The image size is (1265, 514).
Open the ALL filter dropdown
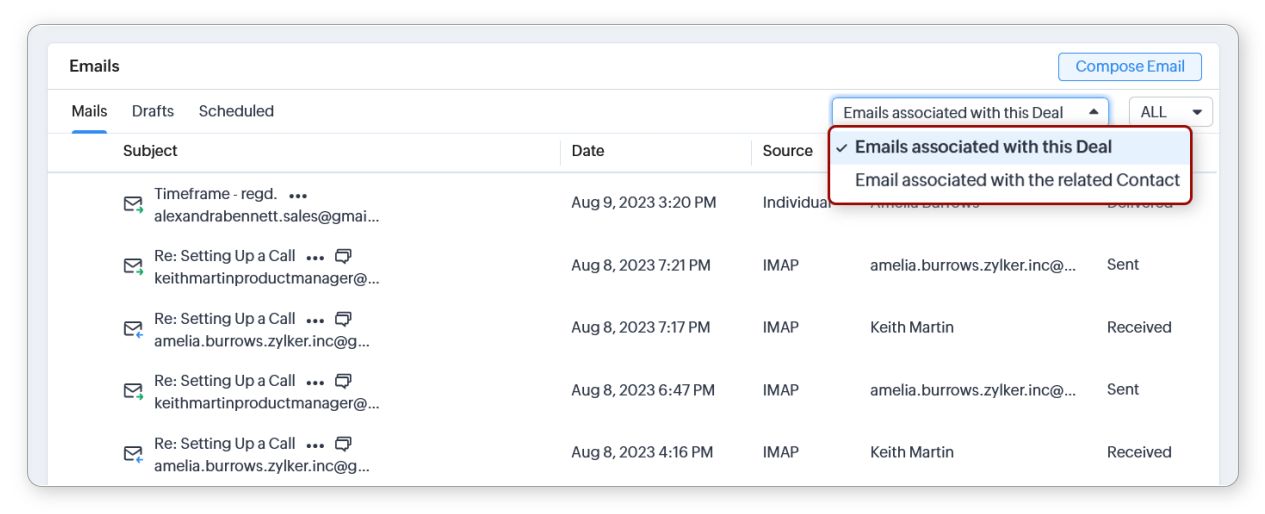click(x=1170, y=112)
